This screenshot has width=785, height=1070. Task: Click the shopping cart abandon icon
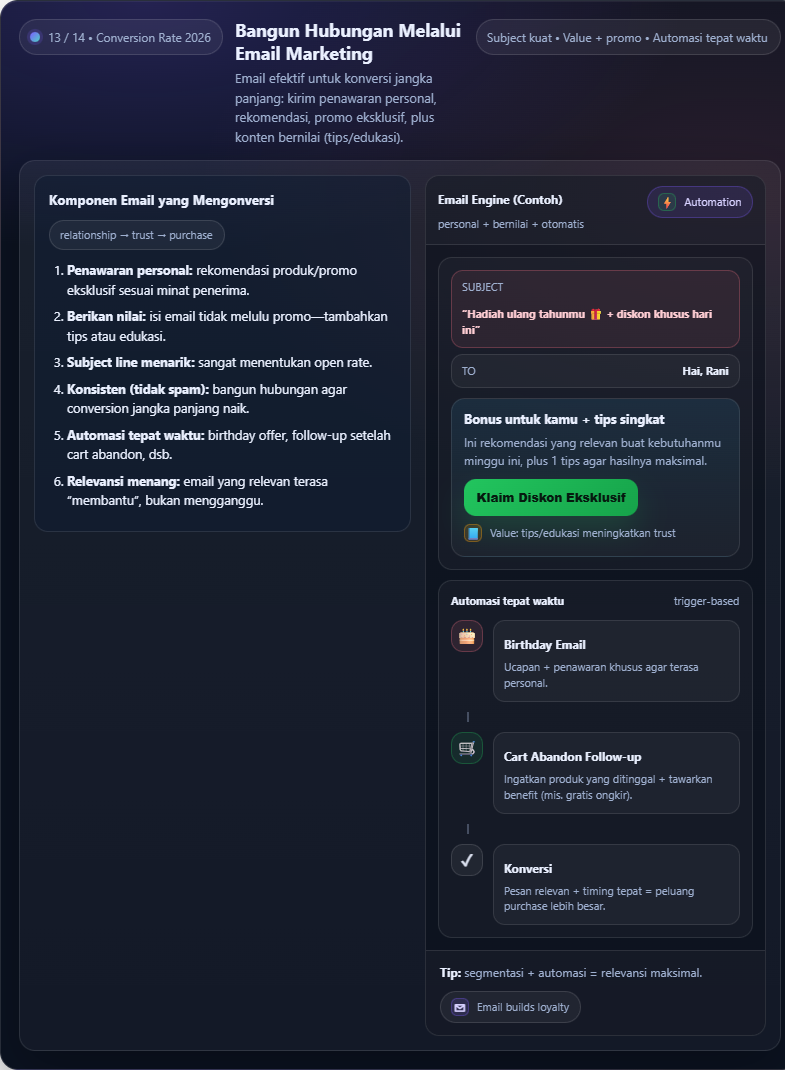click(467, 748)
